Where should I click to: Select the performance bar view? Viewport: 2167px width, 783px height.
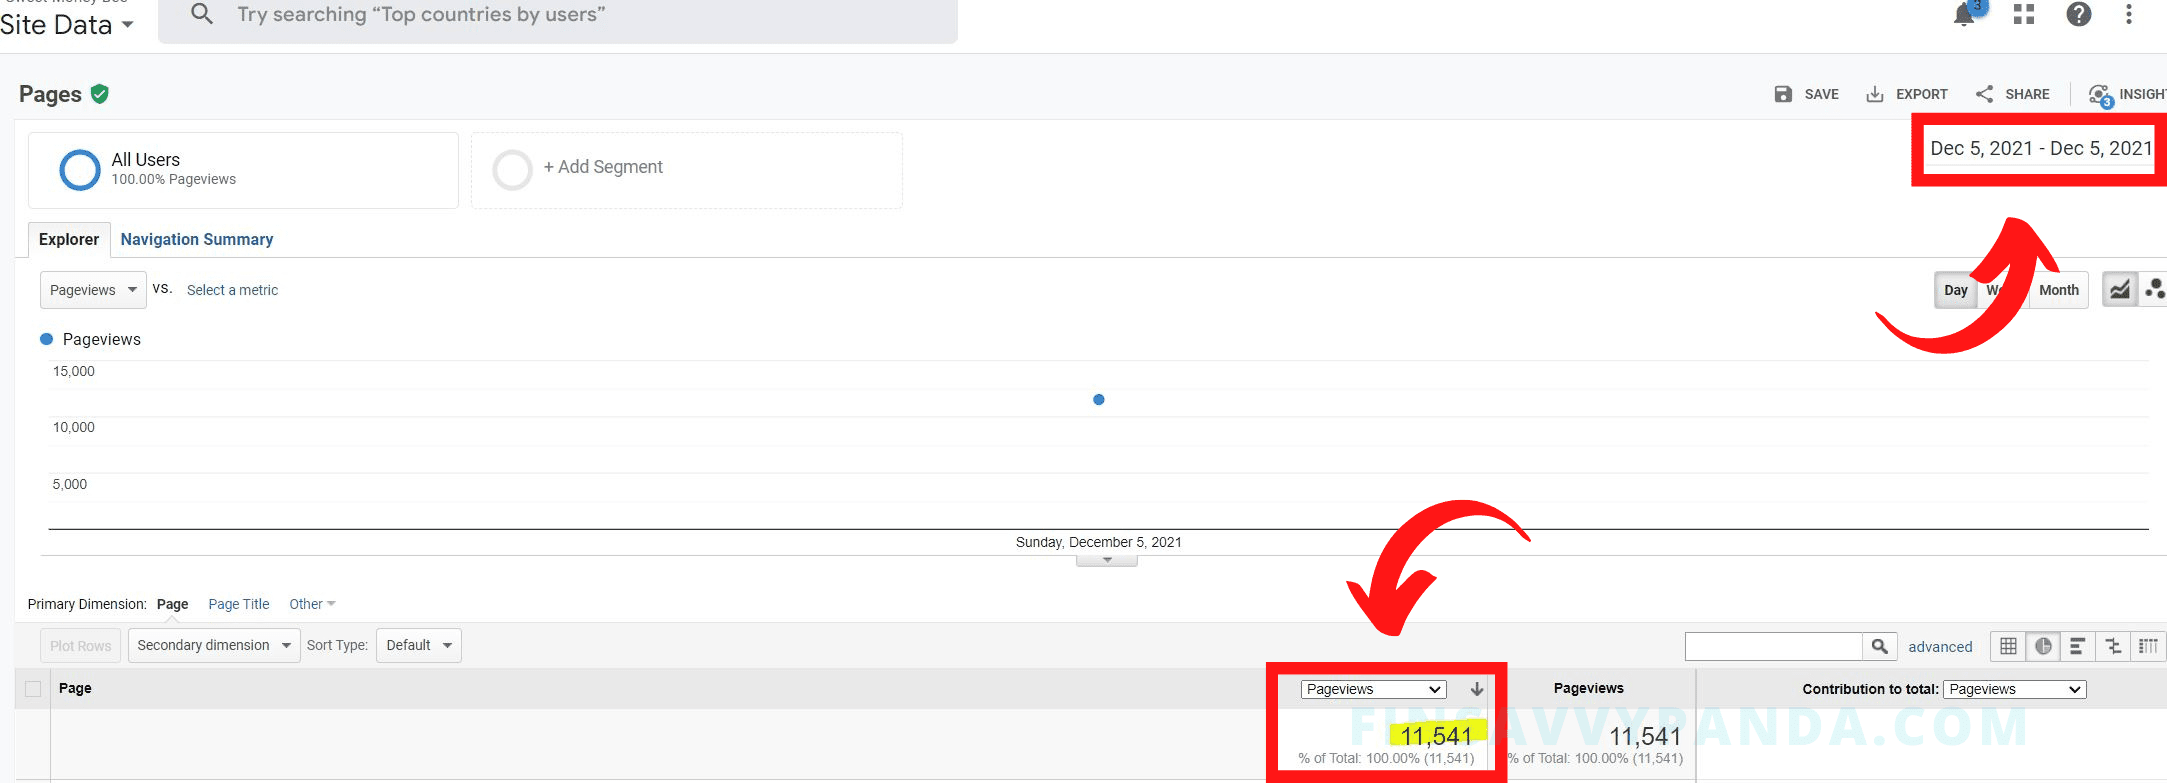pos(2077,646)
